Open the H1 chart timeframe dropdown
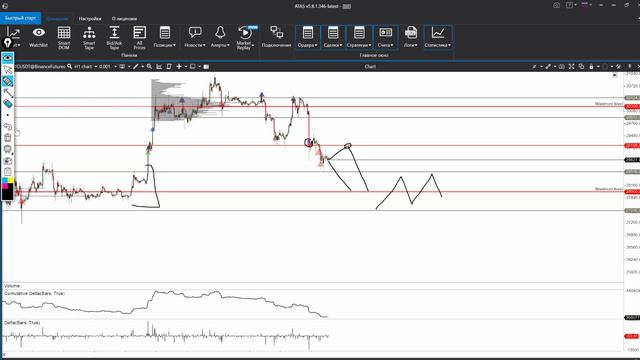The width and height of the screenshot is (640, 360). 86,66
